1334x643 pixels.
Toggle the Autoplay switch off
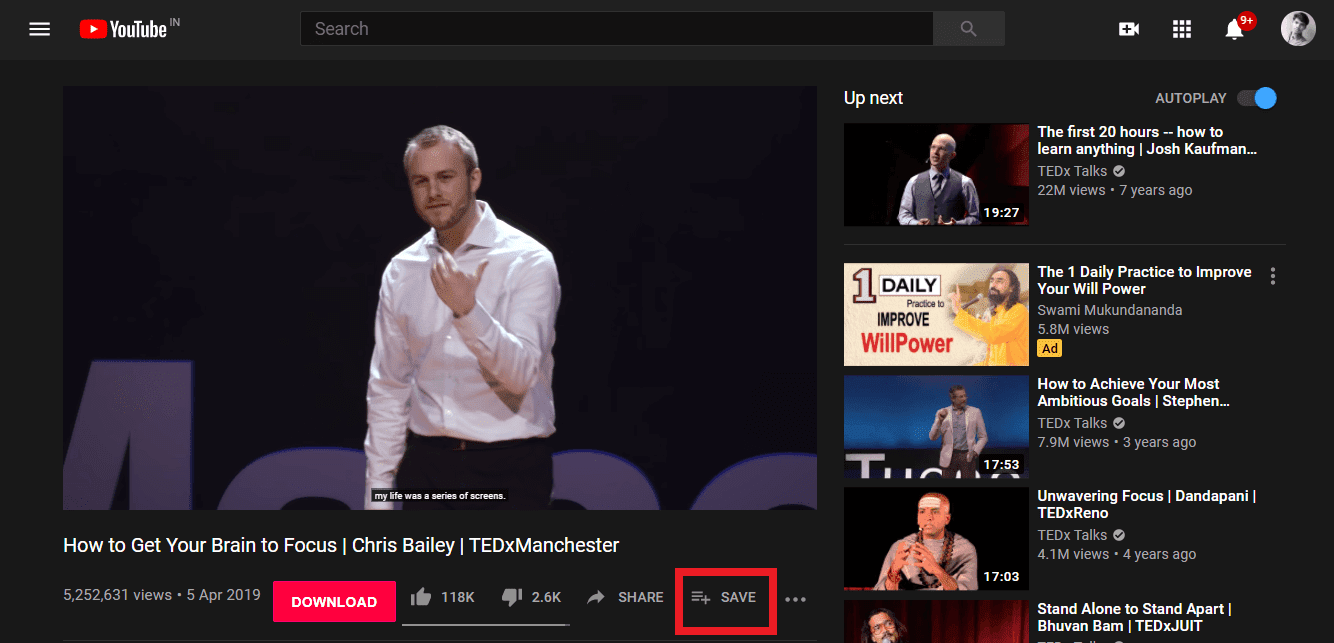pyautogui.click(x=1257, y=98)
